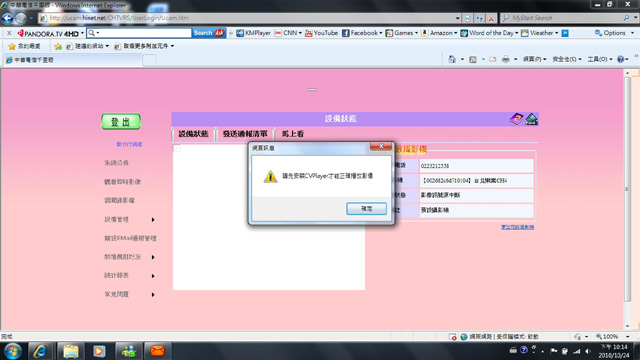640x360 pixels.
Task: Open the 工具(O) Tools menu
Action: click(600, 60)
